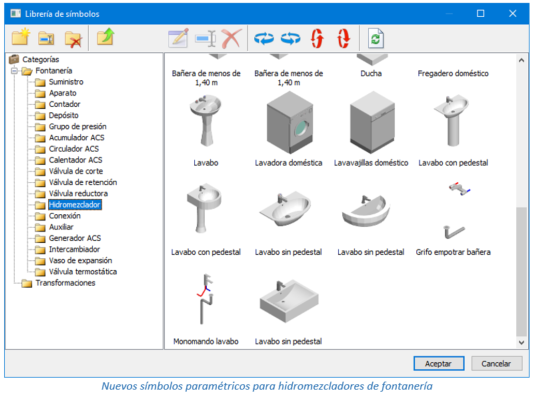Pick the Monomando lavabo symbol
This screenshot has width=533, height=398.
pyautogui.click(x=206, y=299)
